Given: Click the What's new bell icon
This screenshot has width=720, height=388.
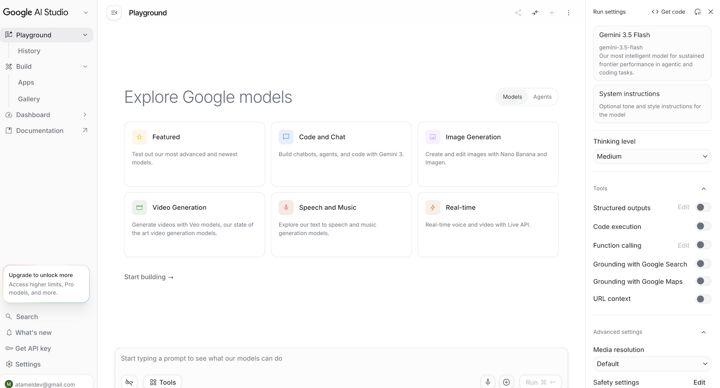Looking at the screenshot, I should pyautogui.click(x=9, y=332).
